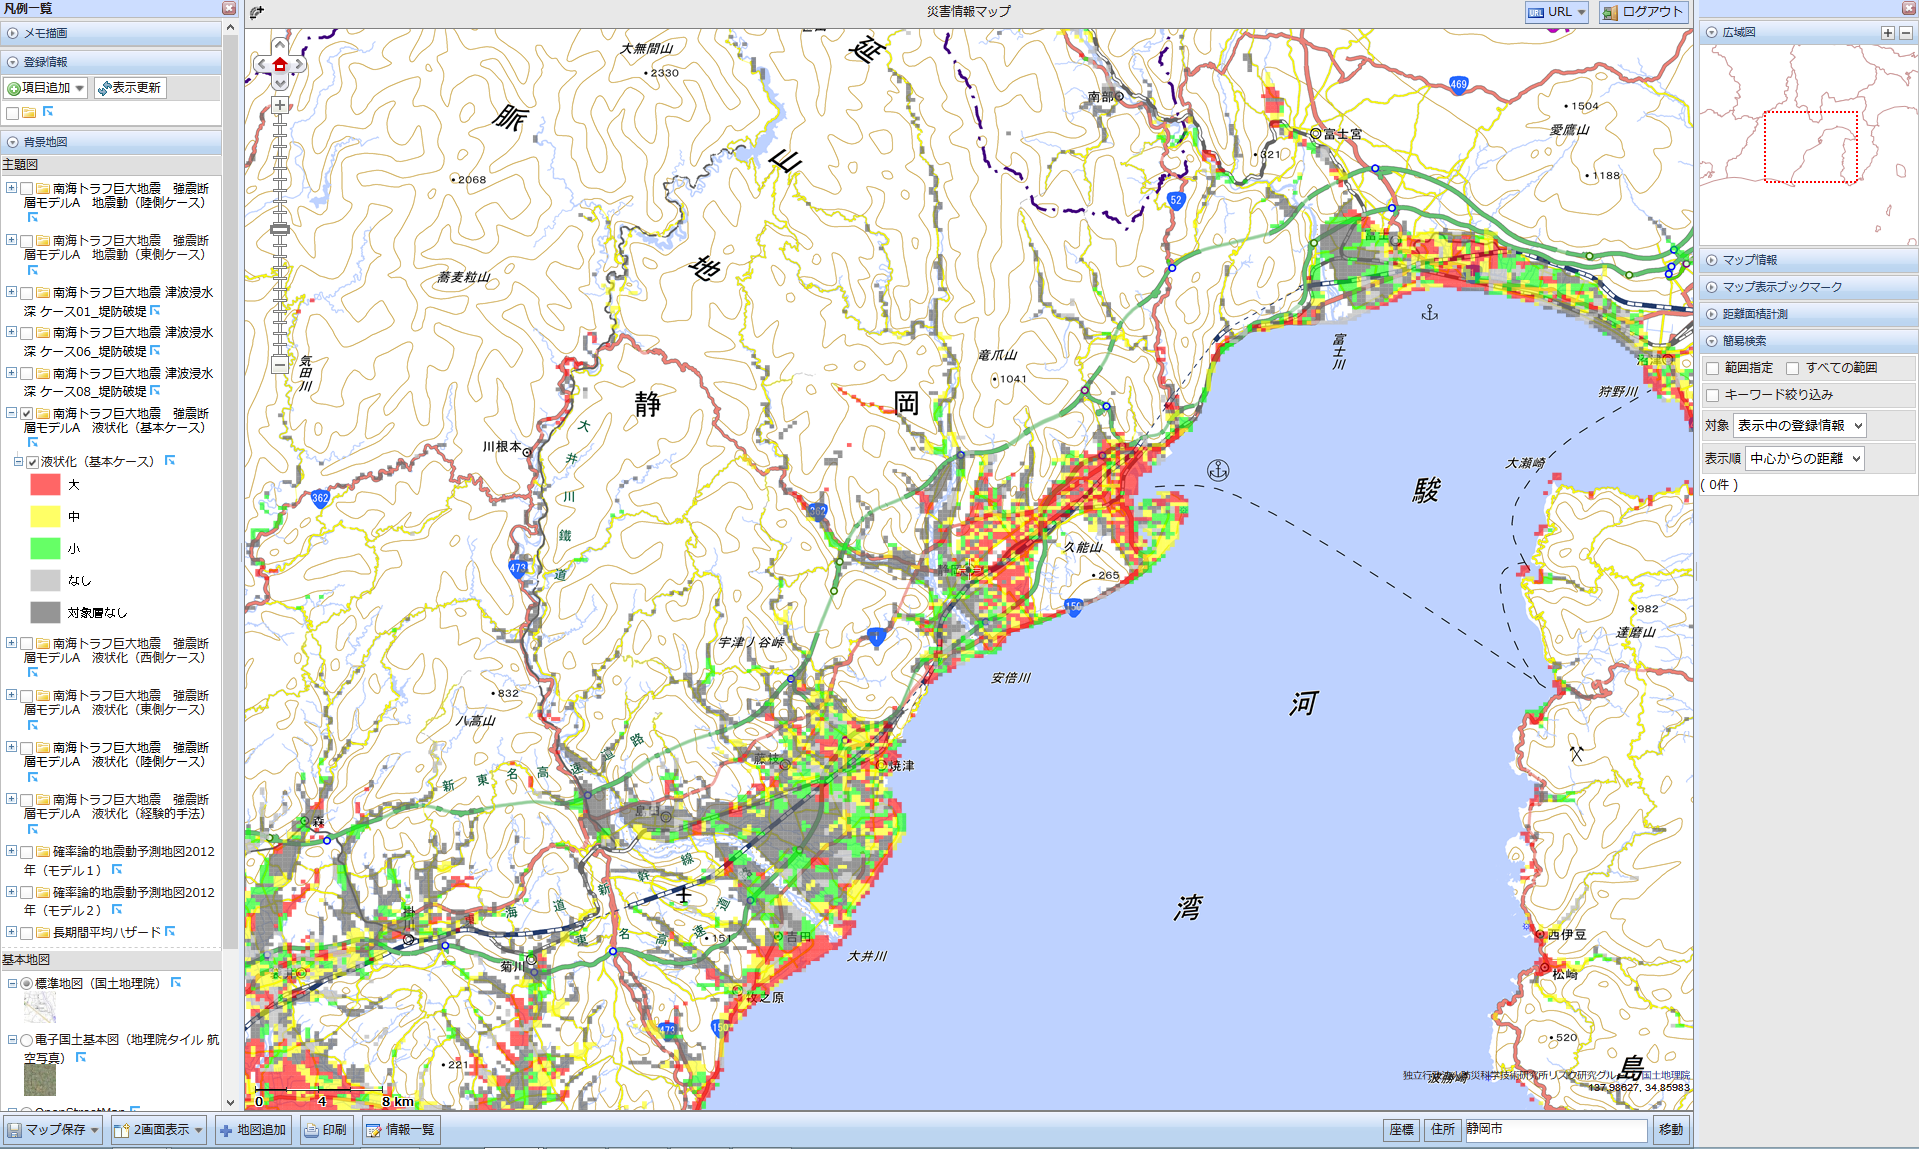This screenshot has width=1919, height=1149.
Task: Open the マップ保存 dropdown menu
Action: (55, 1130)
